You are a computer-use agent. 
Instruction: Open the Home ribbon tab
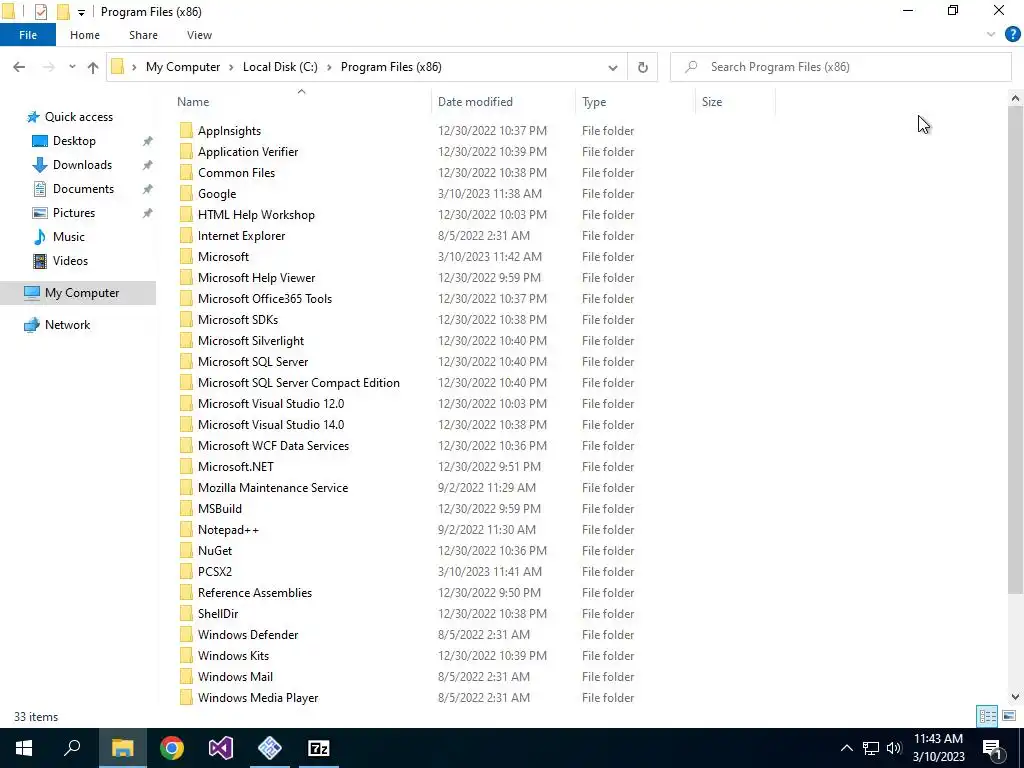[x=85, y=35]
